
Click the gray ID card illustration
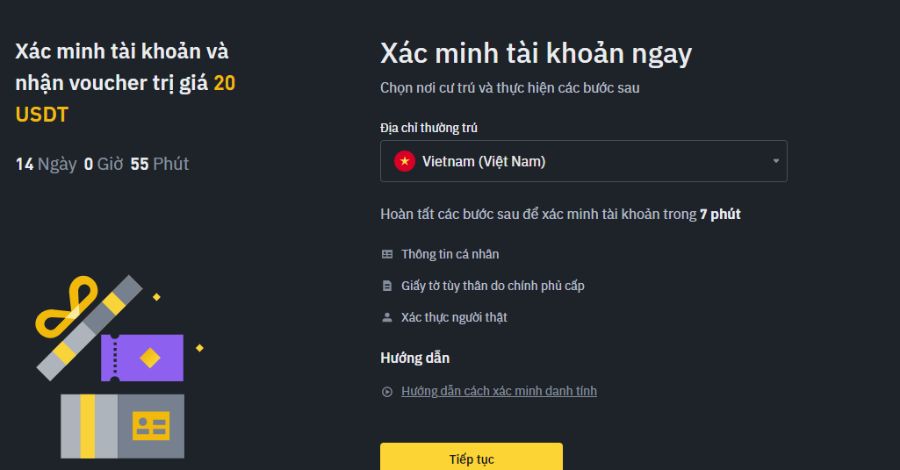click(x=123, y=425)
